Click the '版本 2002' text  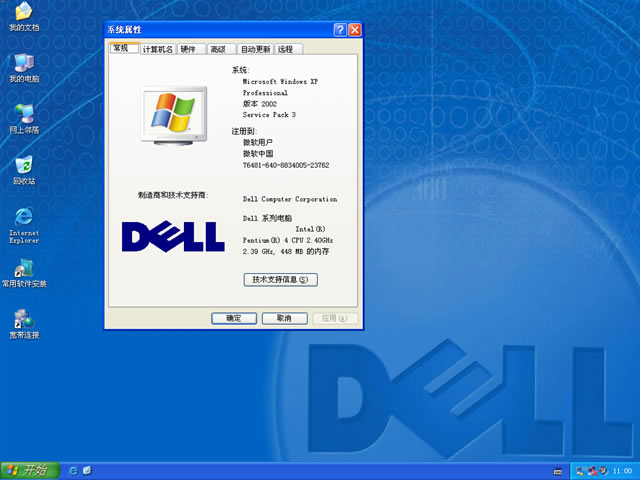pos(260,104)
